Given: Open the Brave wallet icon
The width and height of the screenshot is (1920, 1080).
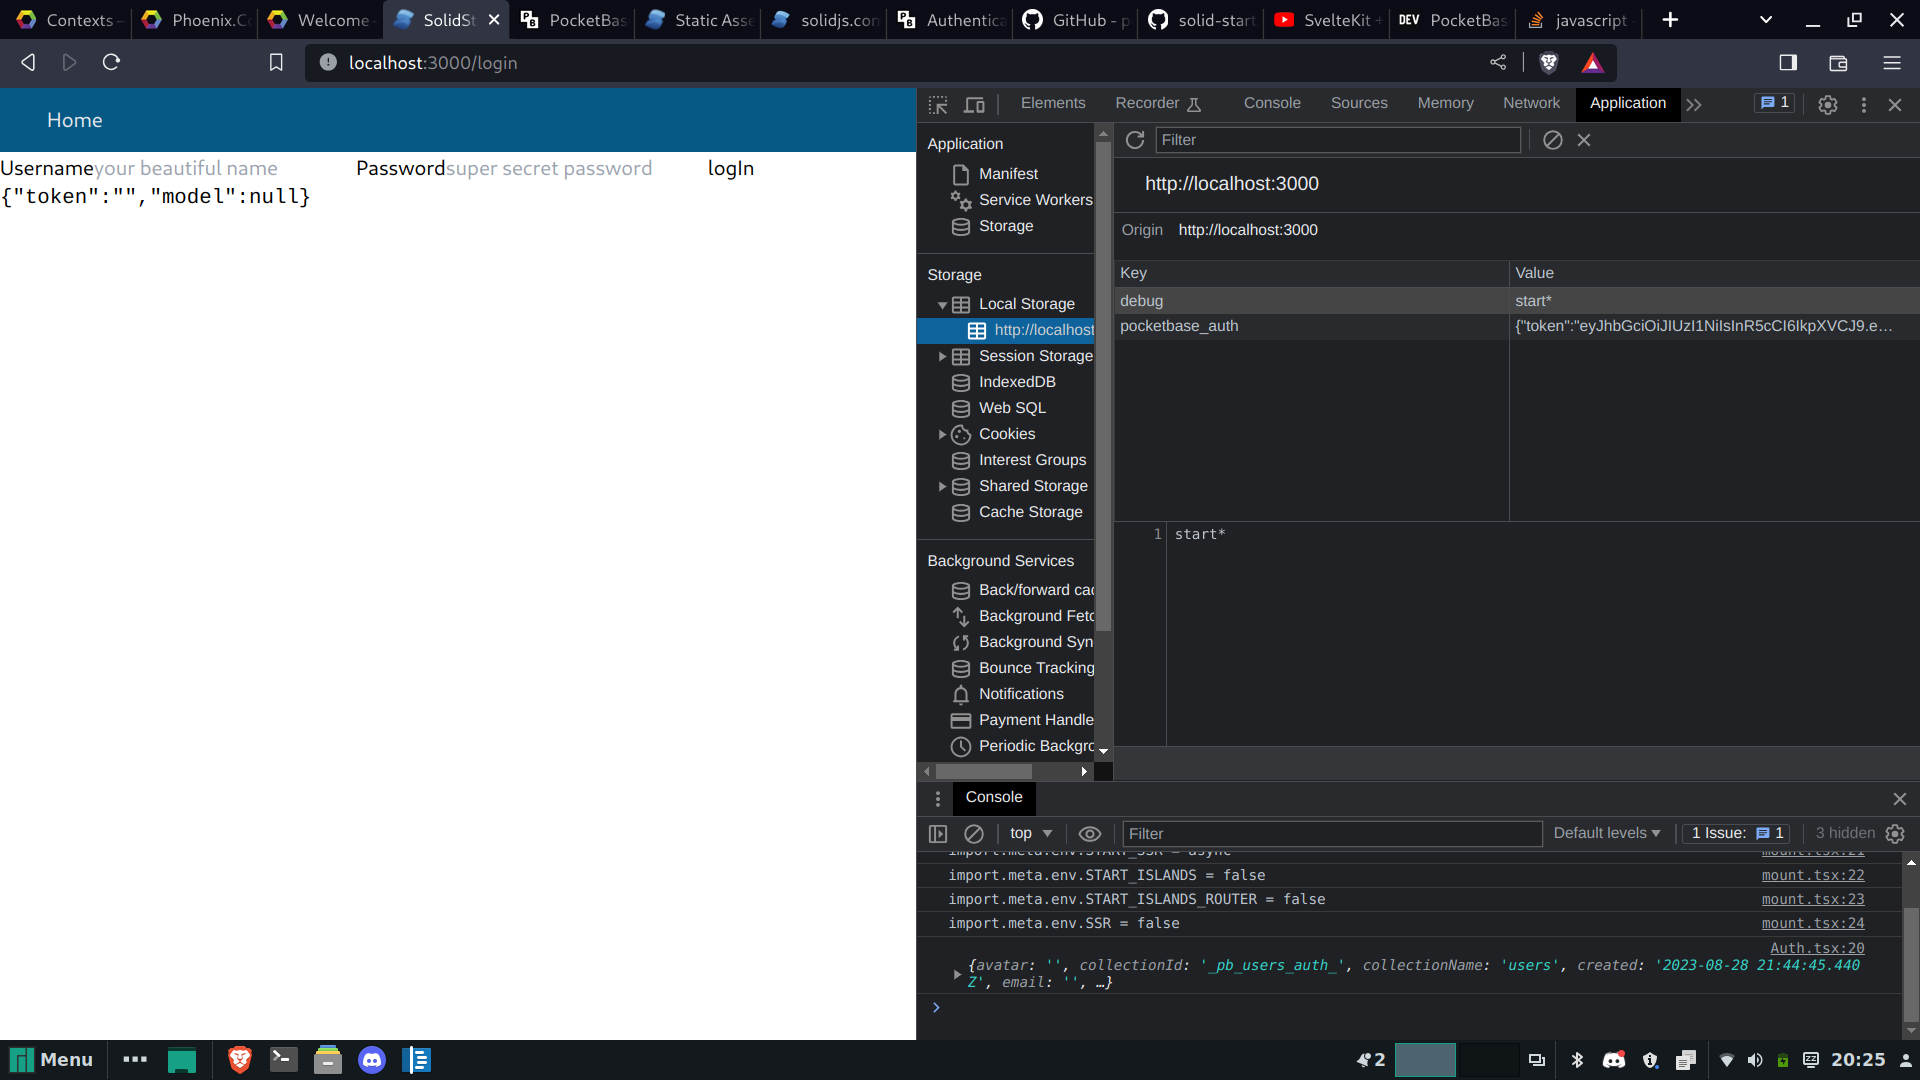Looking at the screenshot, I should [1838, 62].
